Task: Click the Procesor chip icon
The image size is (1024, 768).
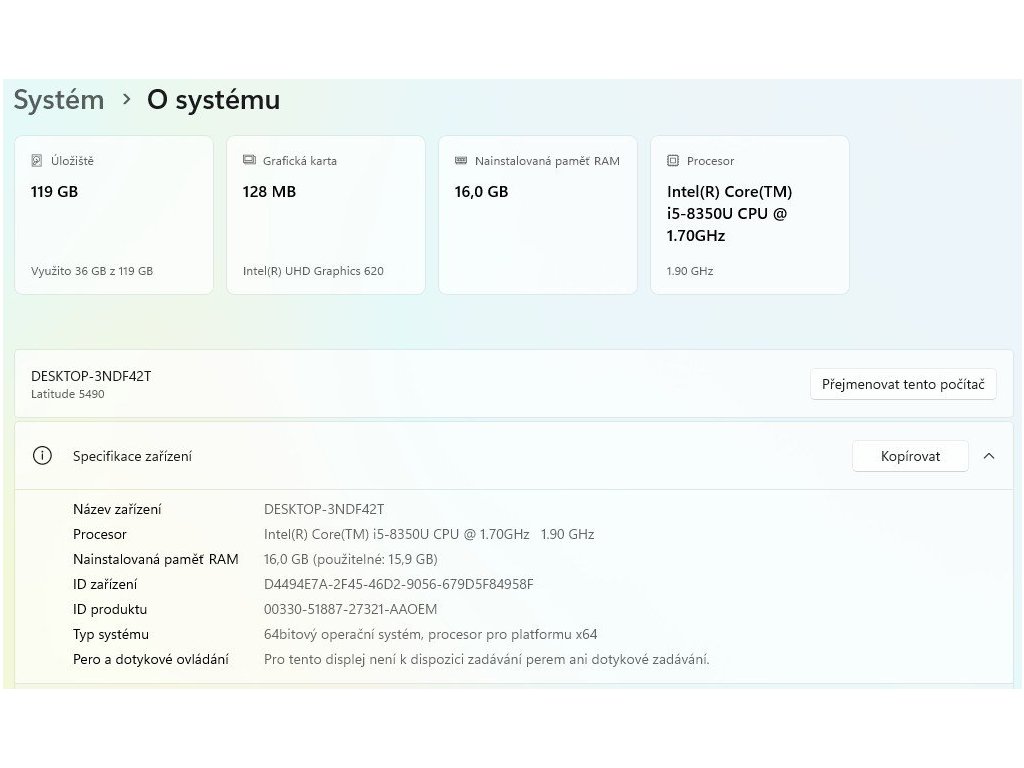Action: 673,160
